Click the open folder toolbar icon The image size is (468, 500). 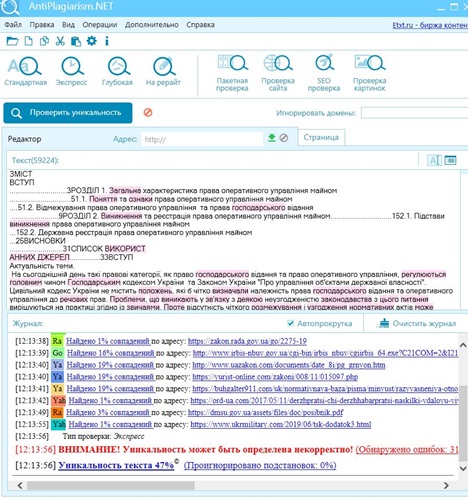tap(12, 41)
